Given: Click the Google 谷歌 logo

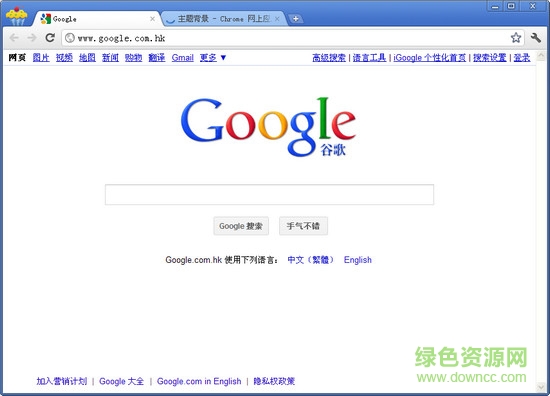Looking at the screenshot, I should 268,127.
